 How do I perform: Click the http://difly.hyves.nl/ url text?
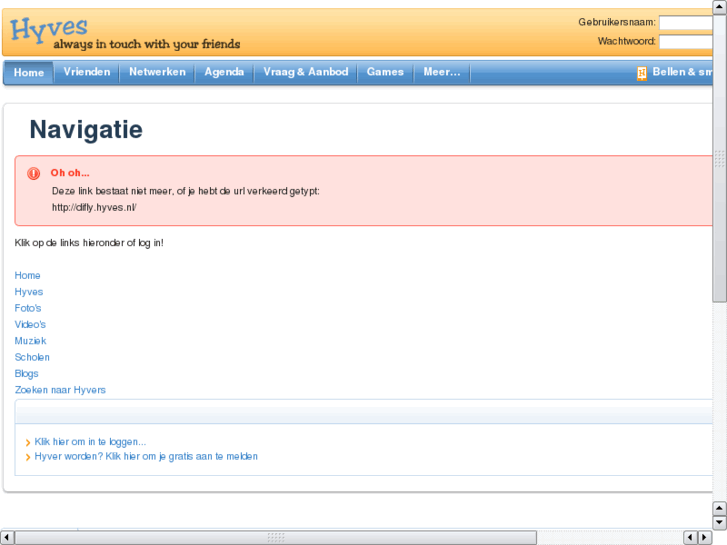click(x=94, y=207)
